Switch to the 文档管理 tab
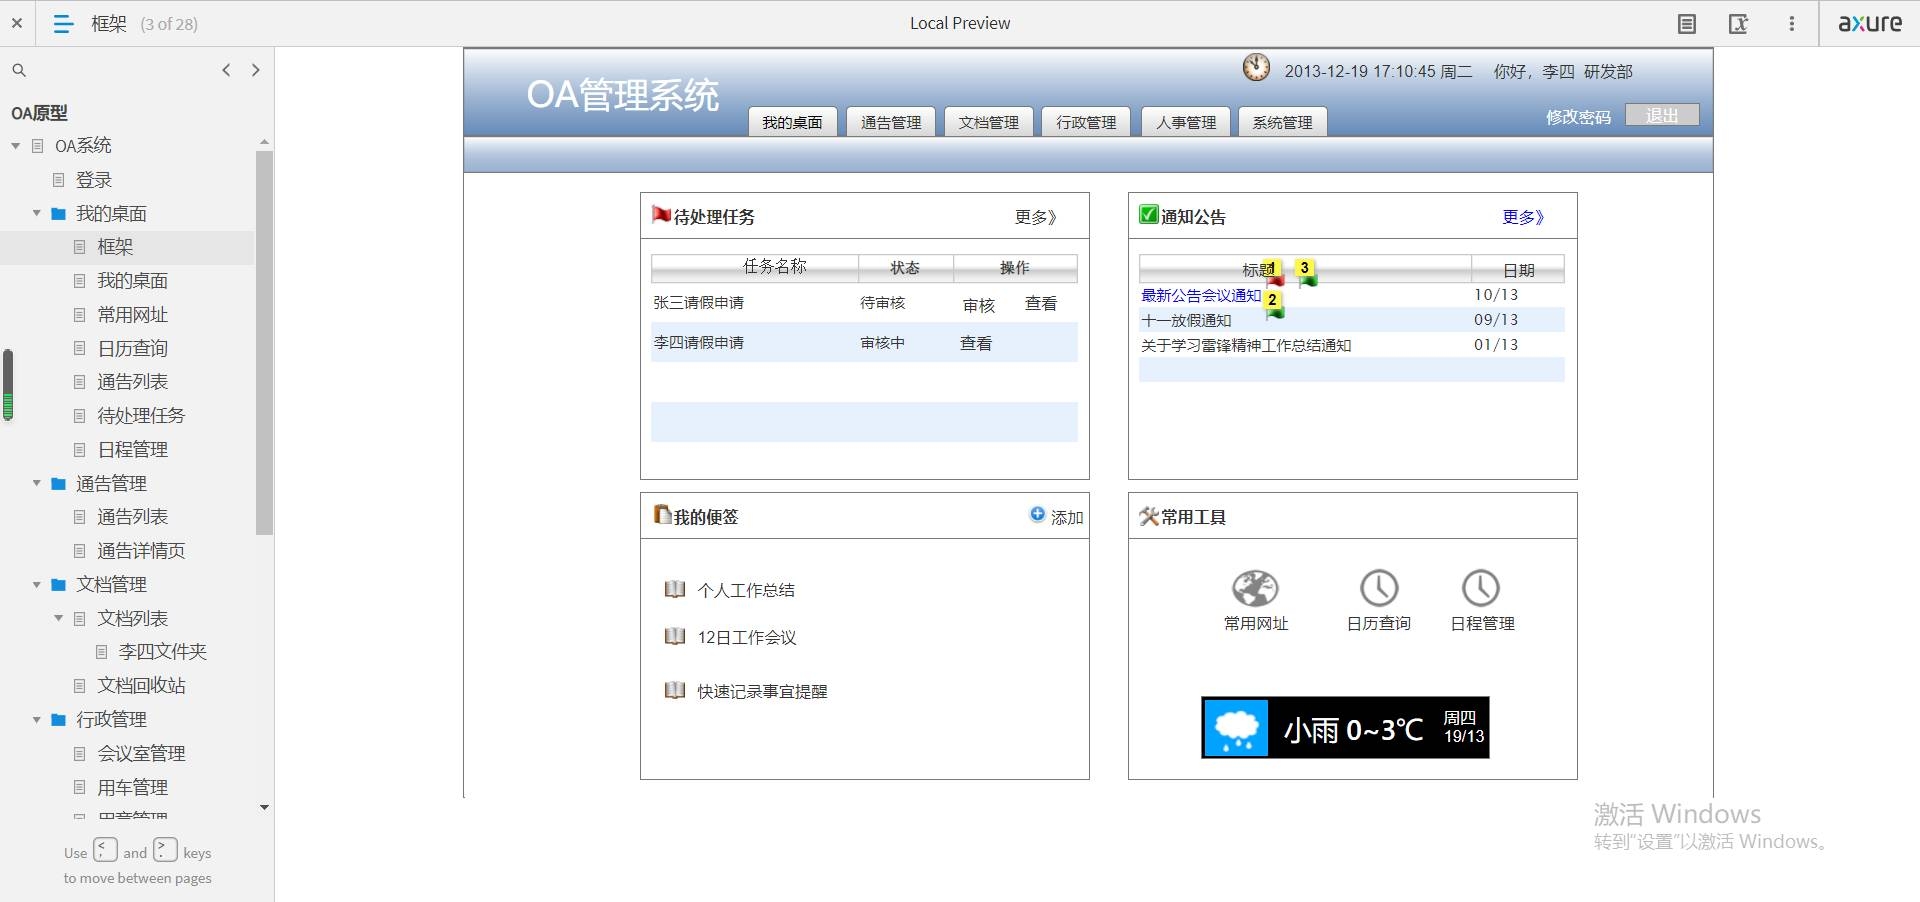The height and width of the screenshot is (902, 1920). [x=988, y=122]
